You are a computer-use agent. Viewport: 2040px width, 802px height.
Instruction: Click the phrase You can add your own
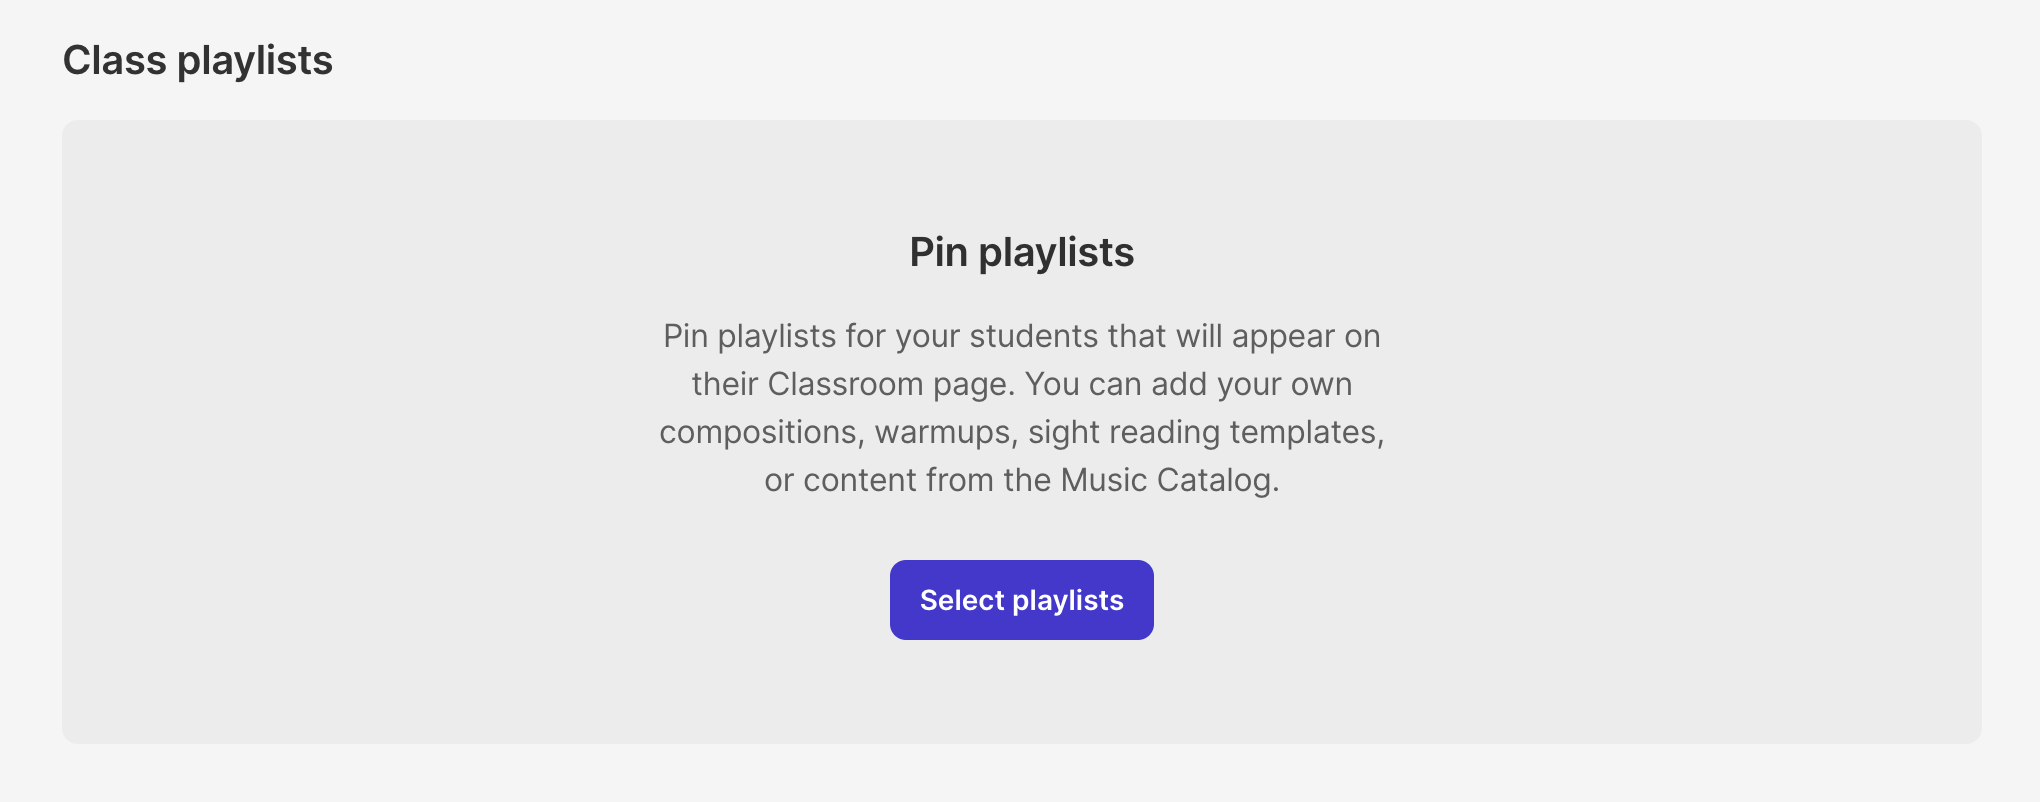(1189, 385)
